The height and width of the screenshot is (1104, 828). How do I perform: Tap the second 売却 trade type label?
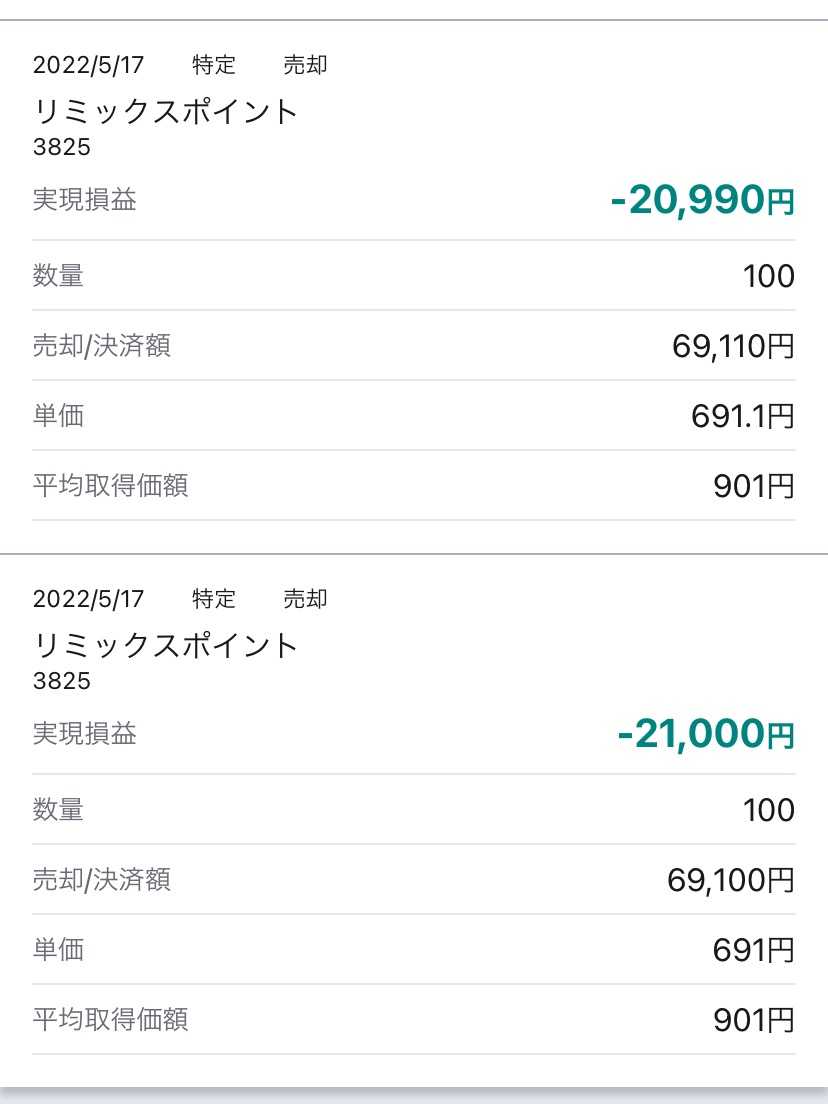coord(305,598)
